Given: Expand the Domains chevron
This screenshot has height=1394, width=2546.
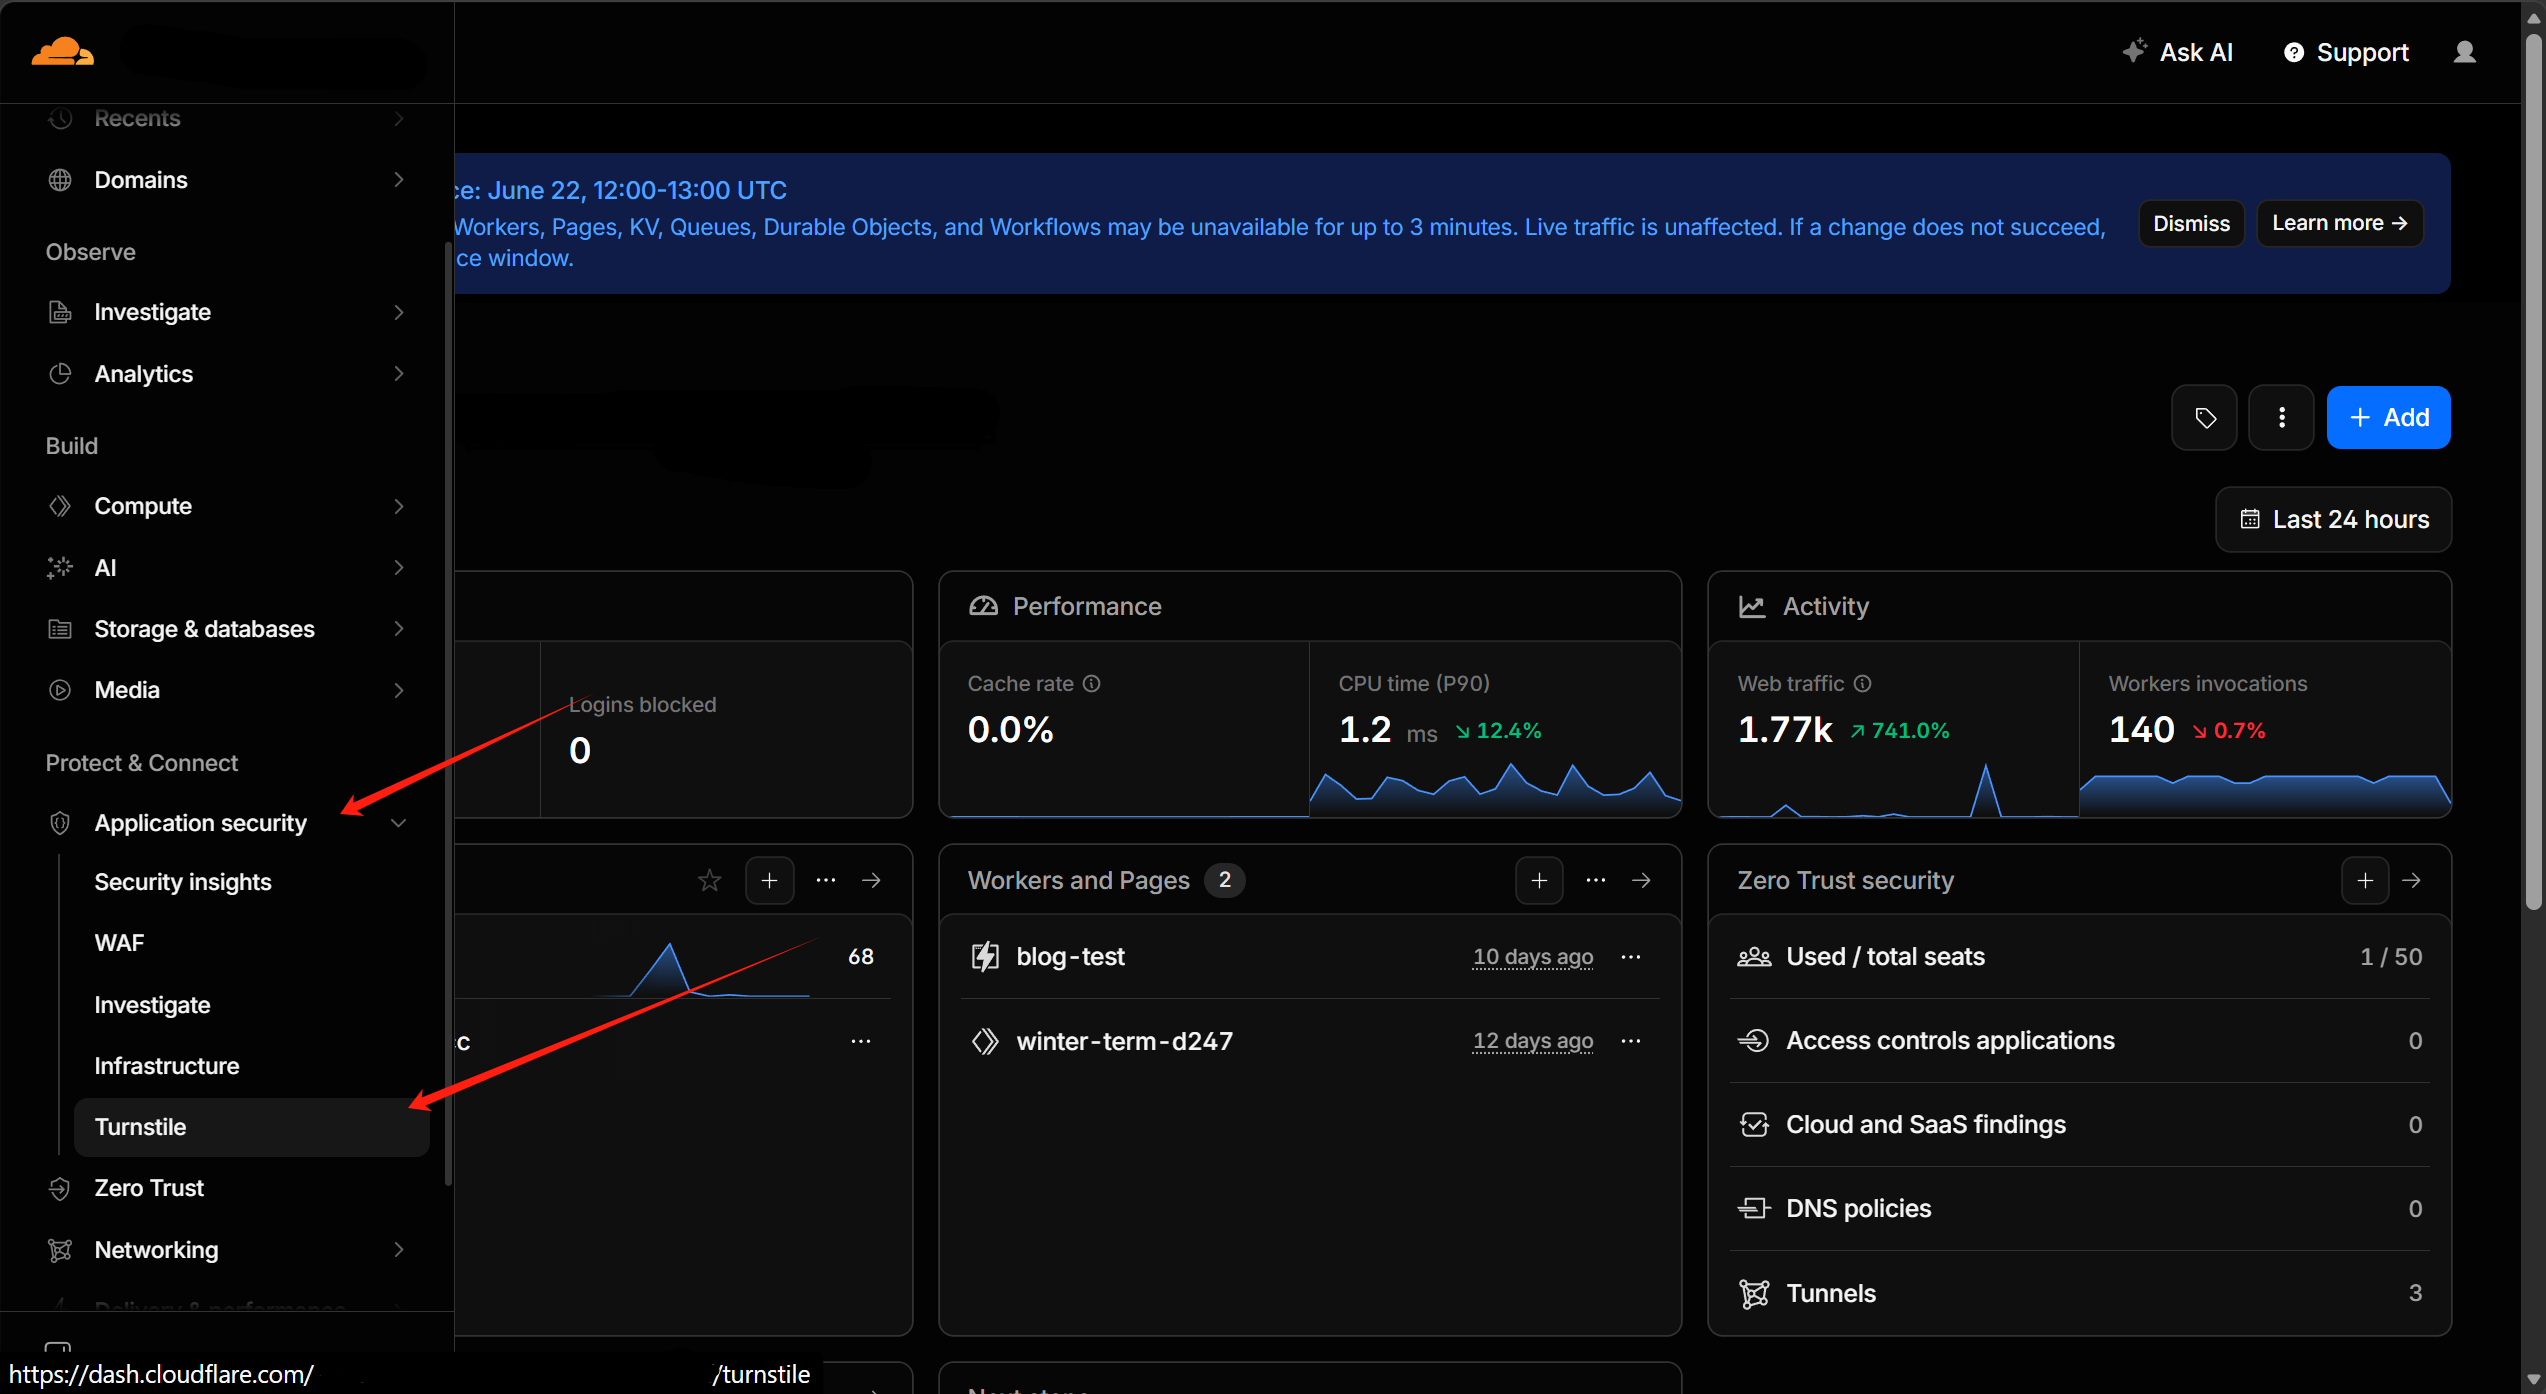Looking at the screenshot, I should pos(399,180).
